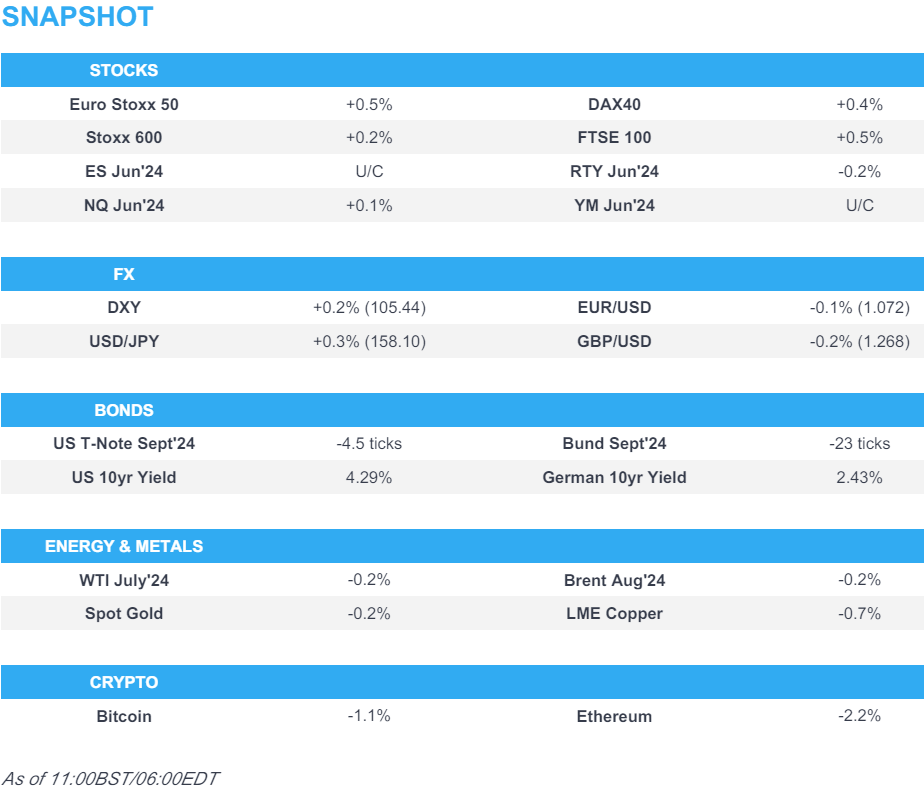Select the NQ Jun'24 label
This screenshot has height=799, width=924.
124,206
